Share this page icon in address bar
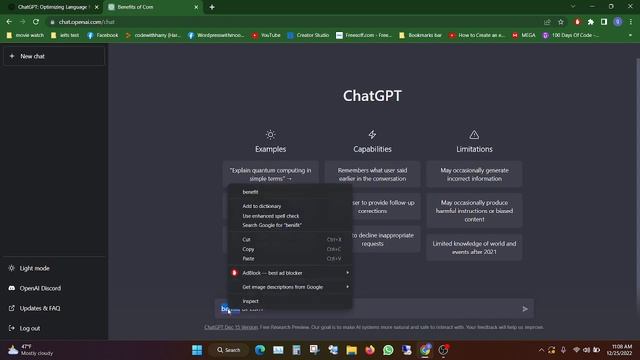The height and width of the screenshot is (360, 640). click(x=547, y=22)
